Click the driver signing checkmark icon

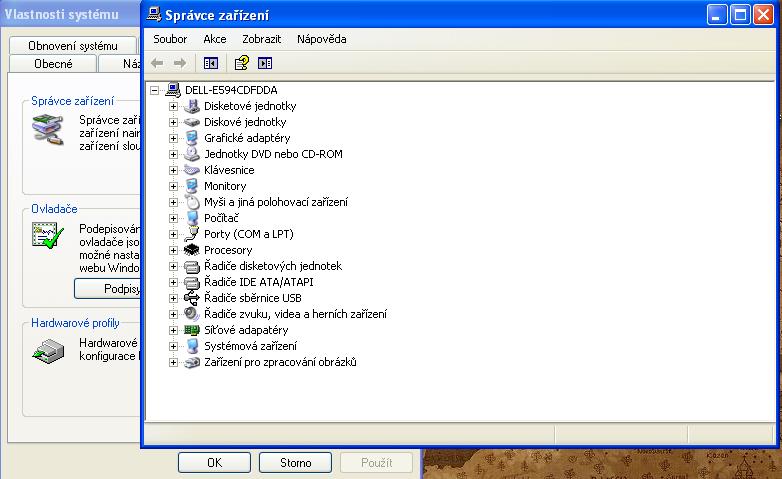tap(47, 236)
